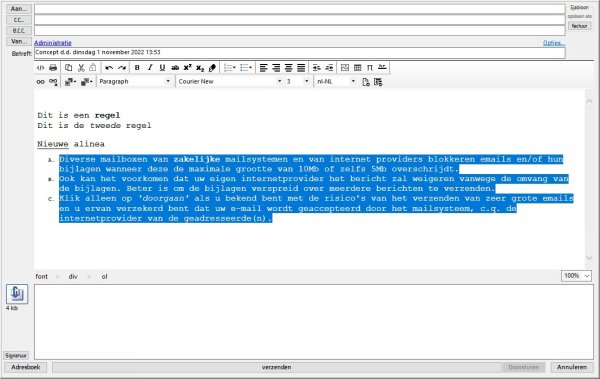Screen dimensions: 600x379
Task: Apply superscript formatting
Action: tap(188, 68)
